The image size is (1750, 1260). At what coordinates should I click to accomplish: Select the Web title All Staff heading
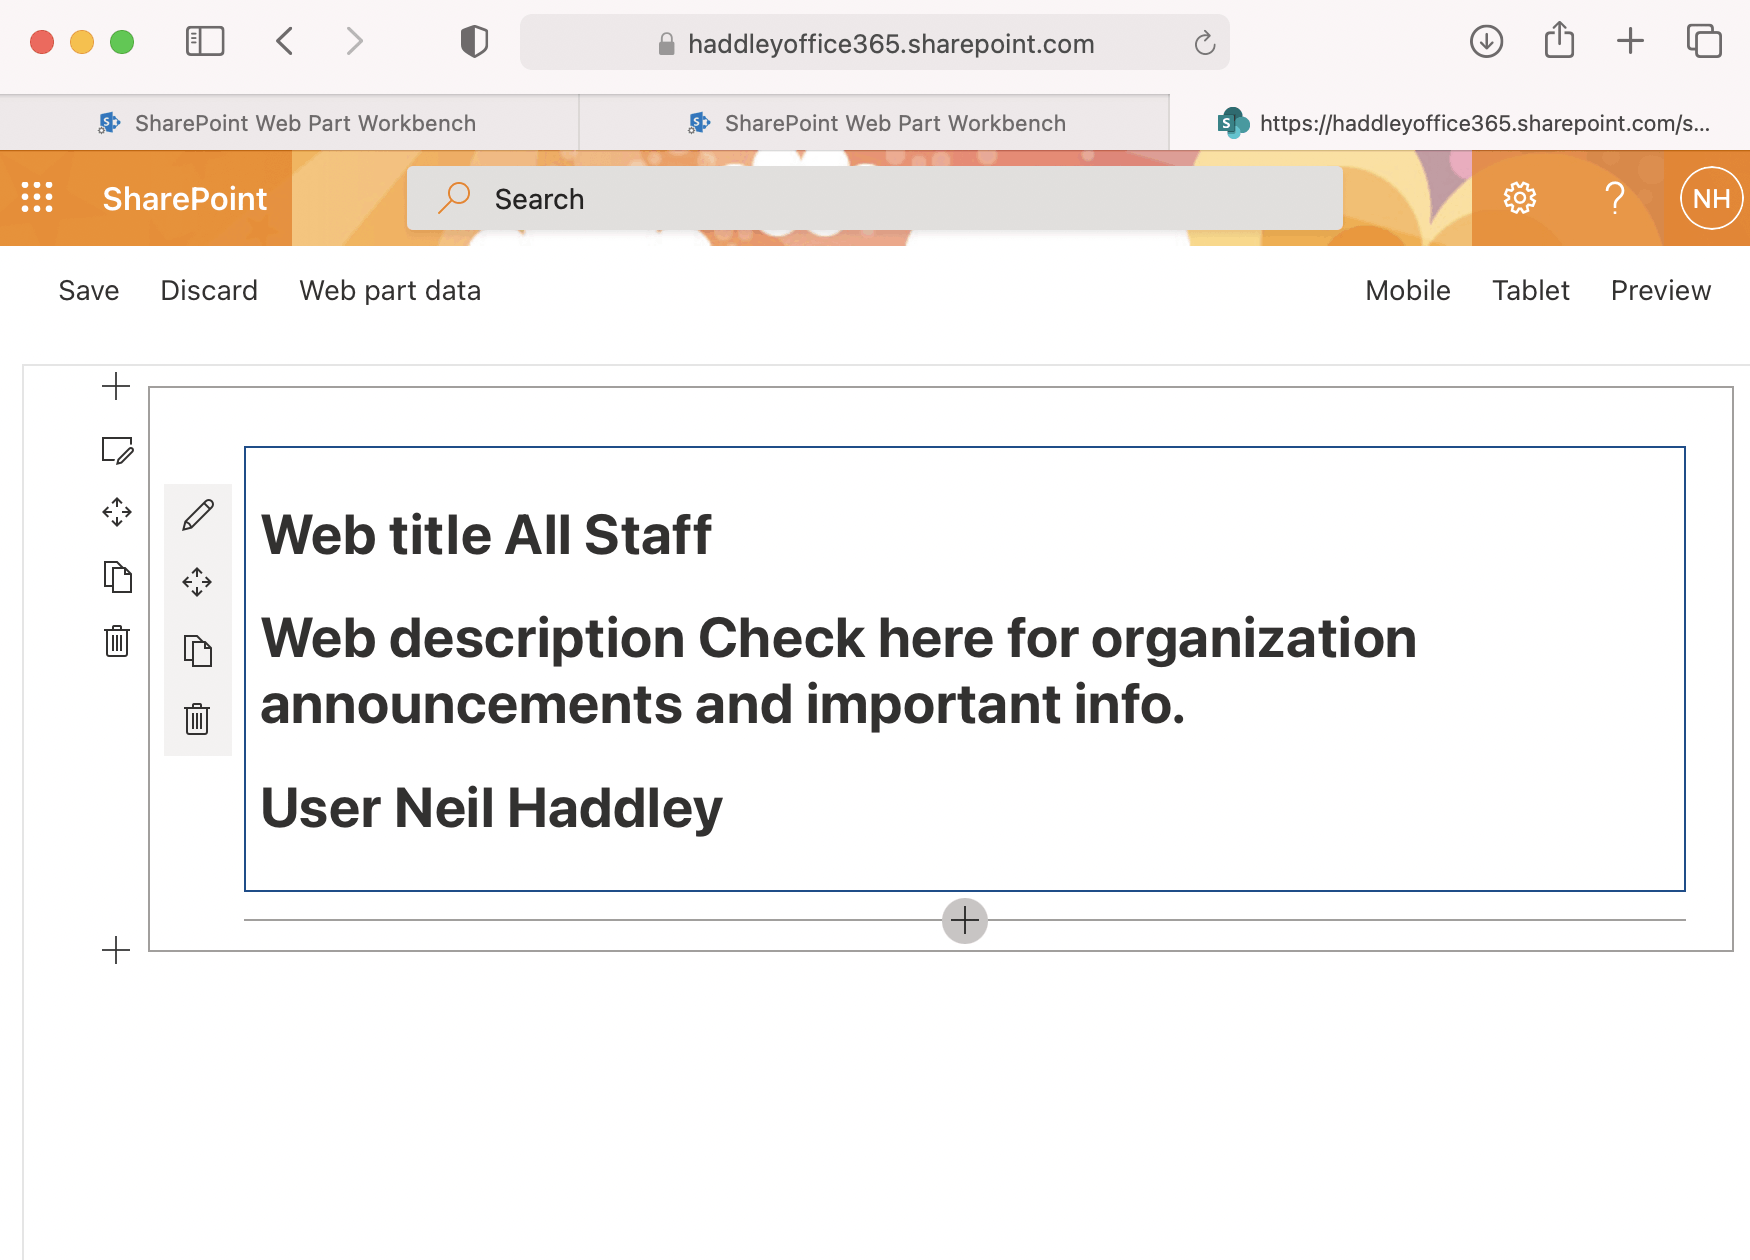point(487,535)
